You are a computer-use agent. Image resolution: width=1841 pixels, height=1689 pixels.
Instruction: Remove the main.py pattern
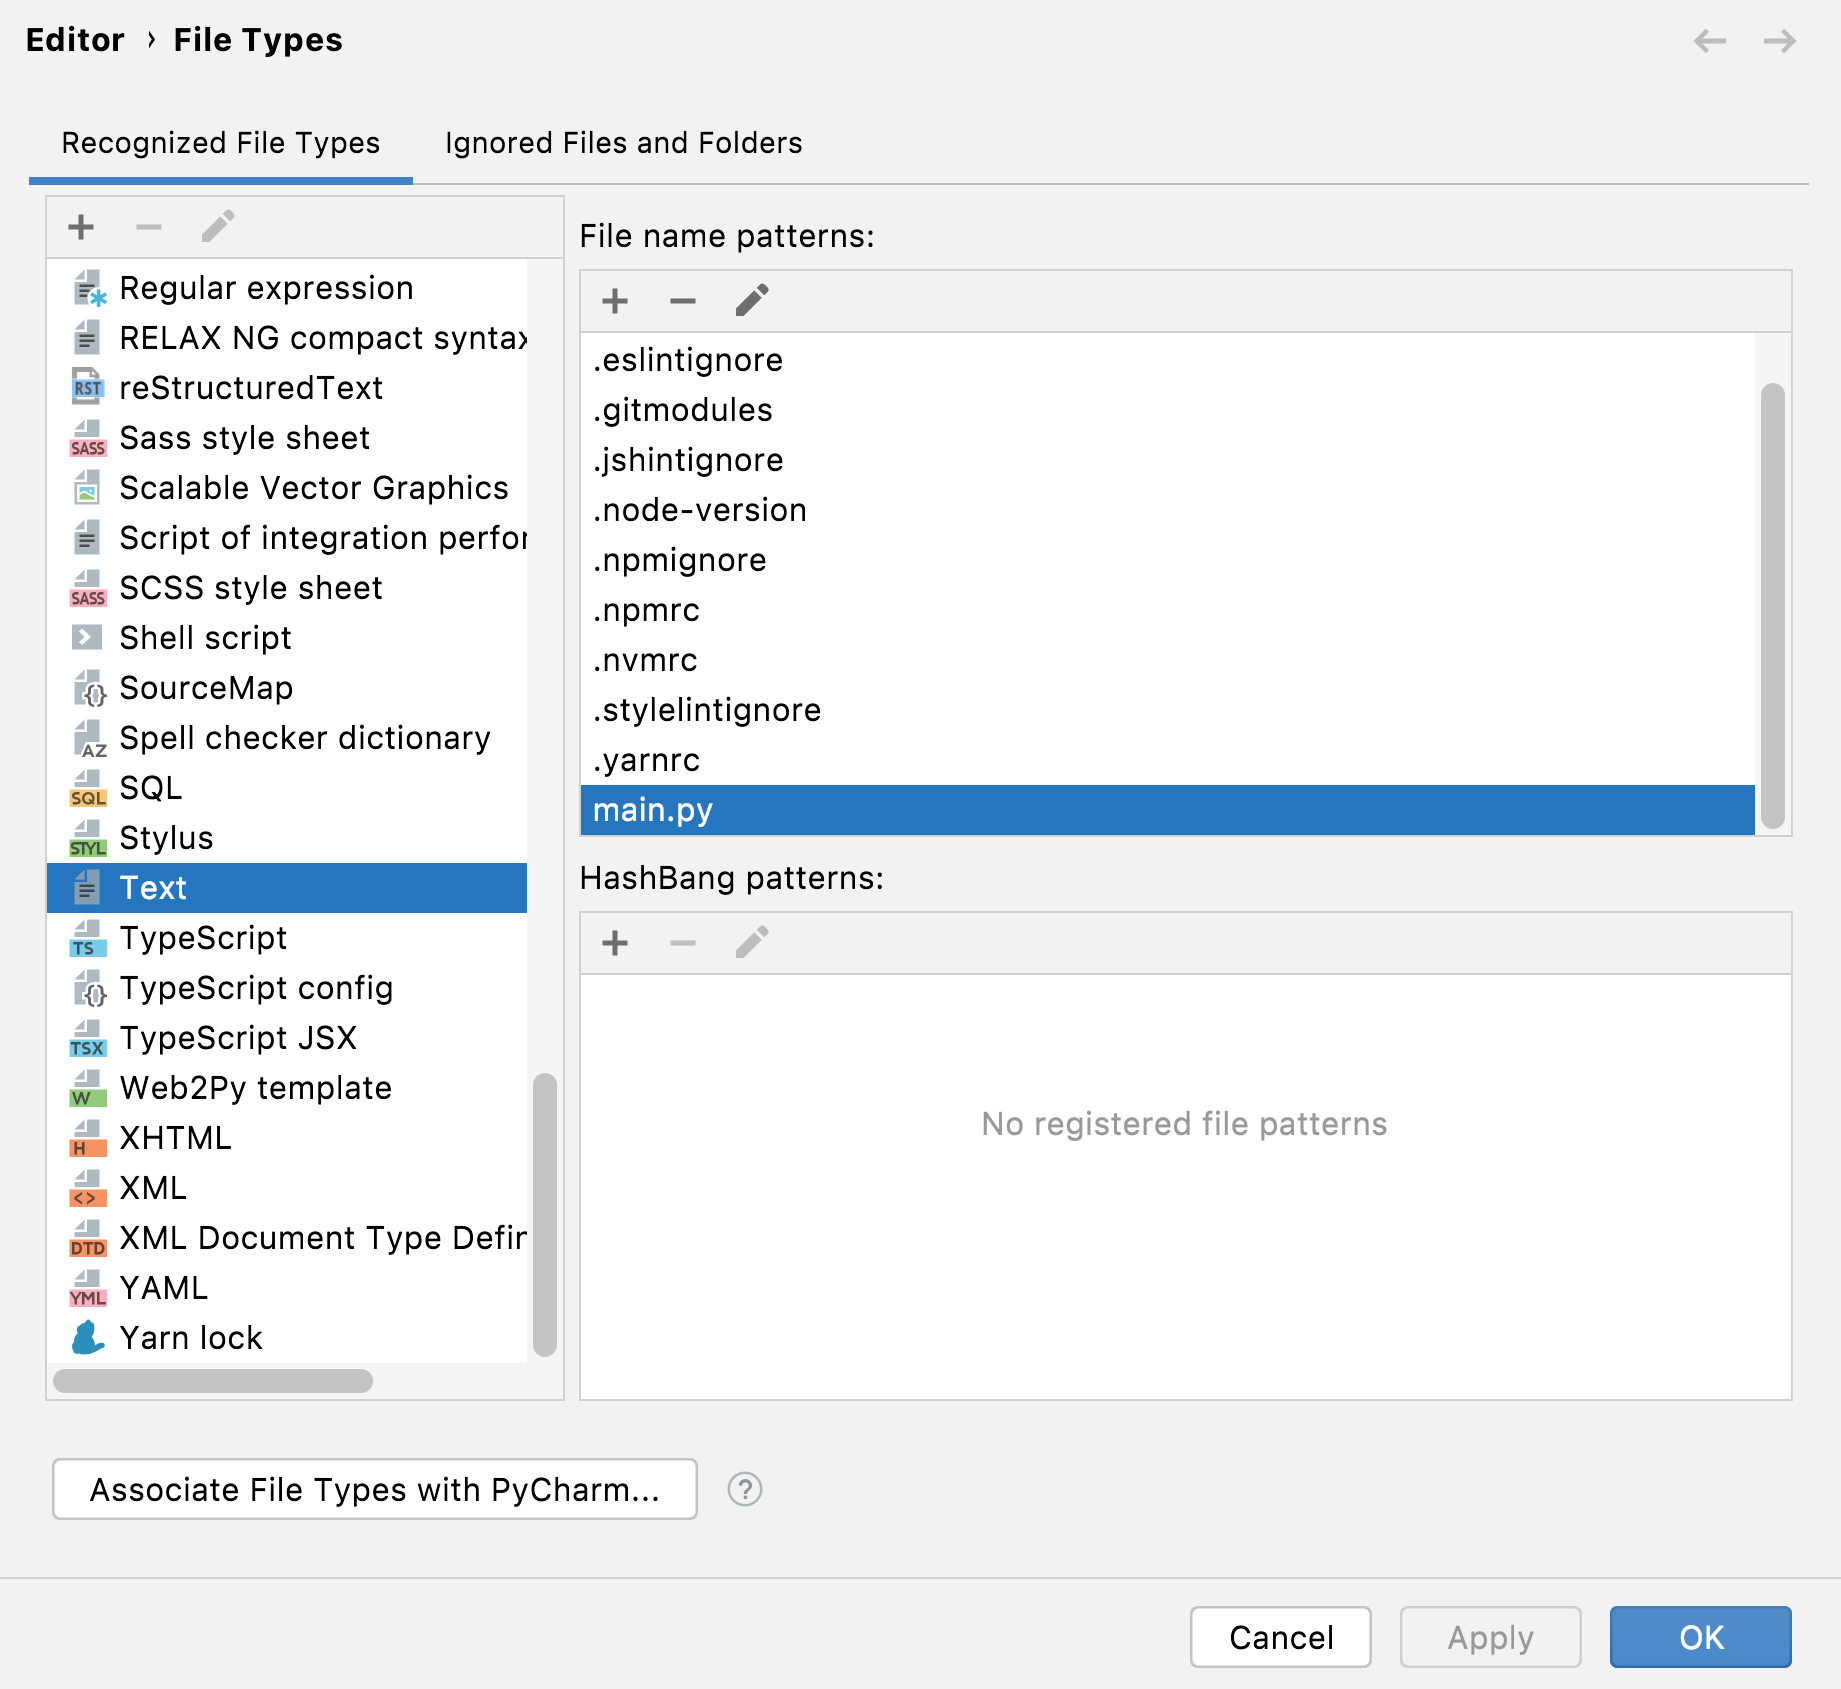682,300
